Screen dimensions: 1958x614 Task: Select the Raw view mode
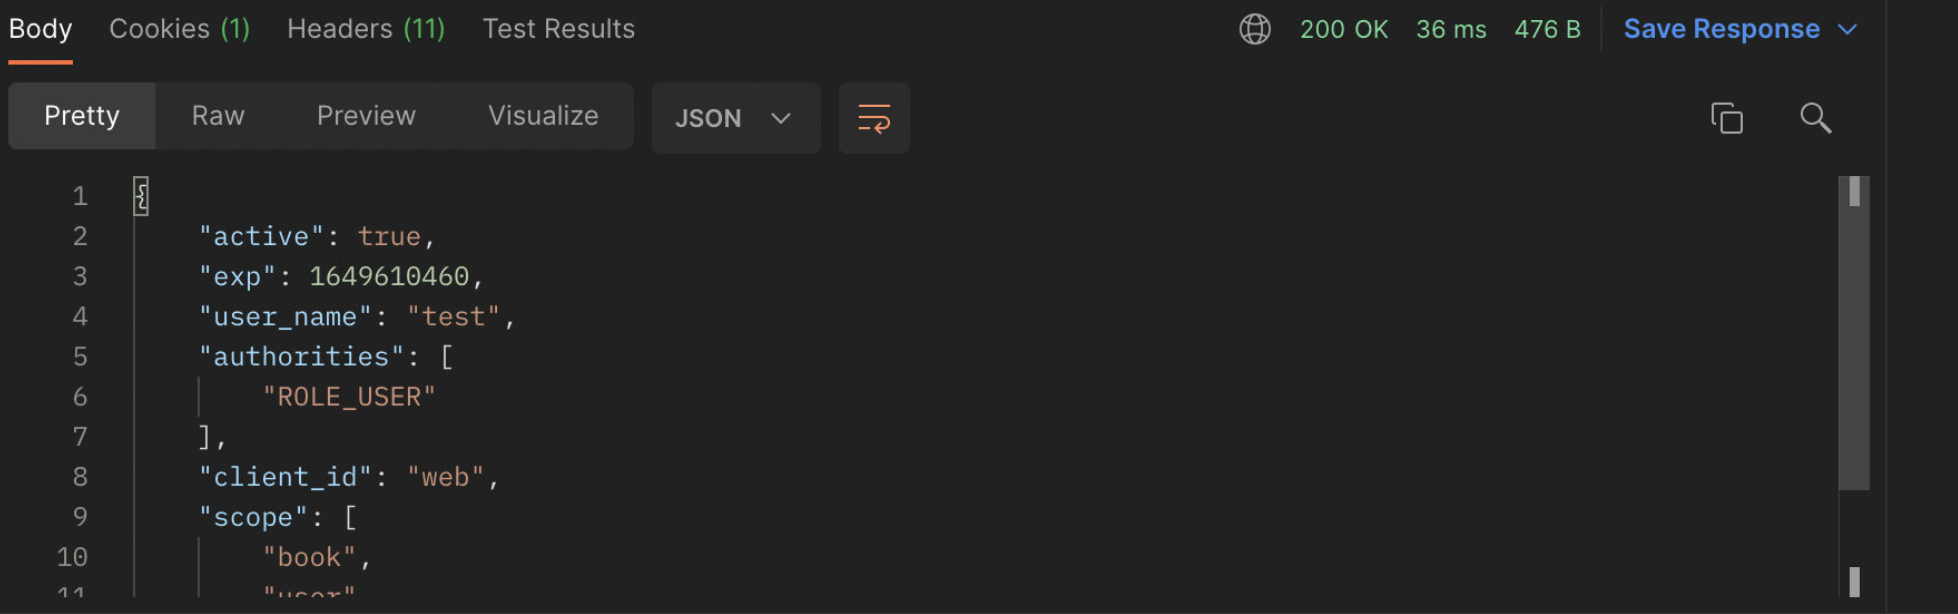coord(218,116)
